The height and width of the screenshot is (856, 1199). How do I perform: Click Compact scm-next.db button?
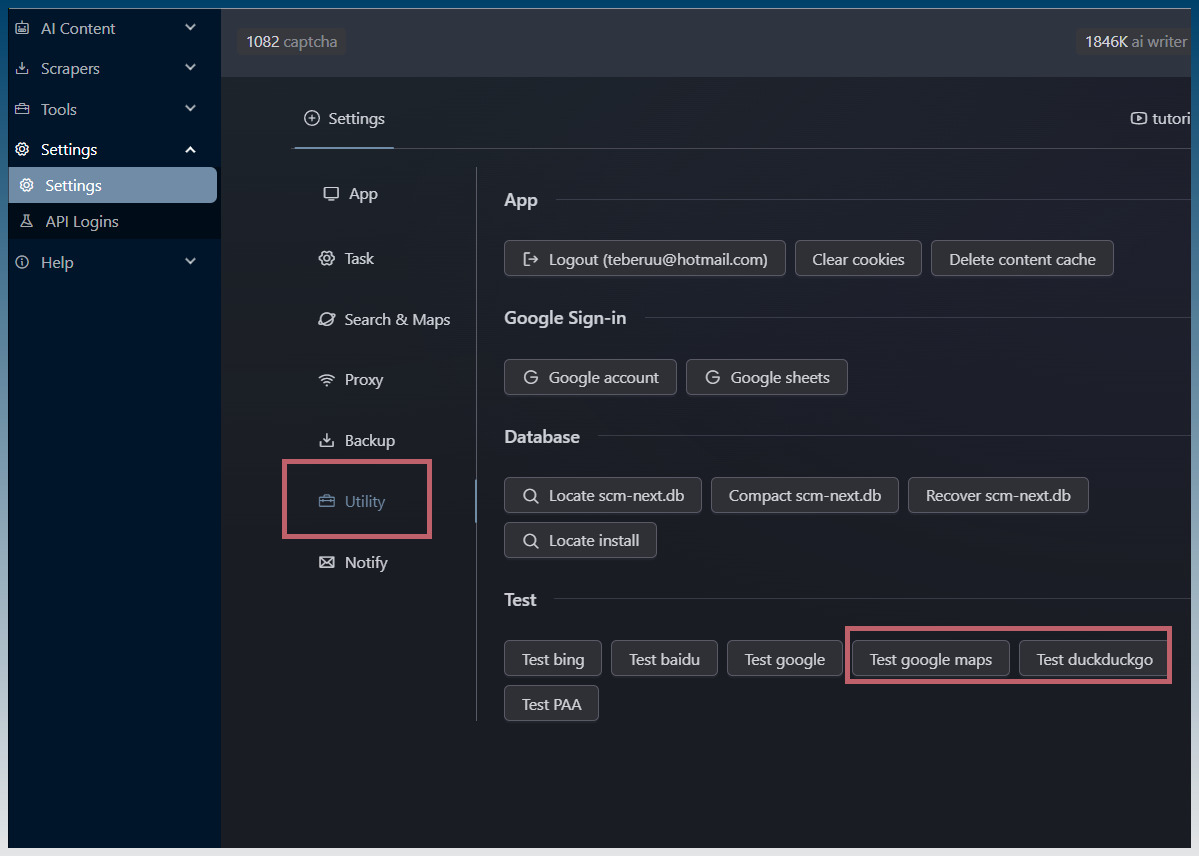click(804, 496)
